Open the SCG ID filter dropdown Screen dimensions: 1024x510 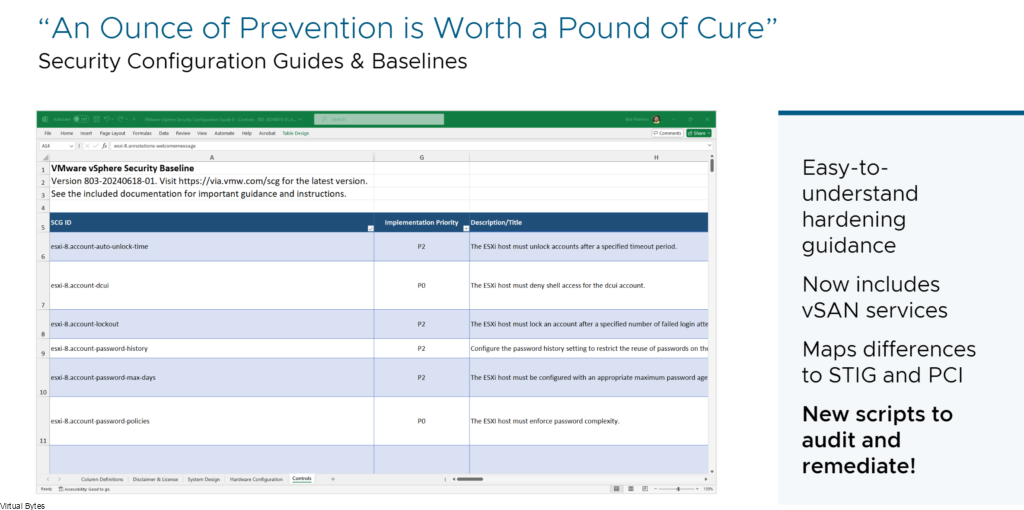click(x=370, y=229)
